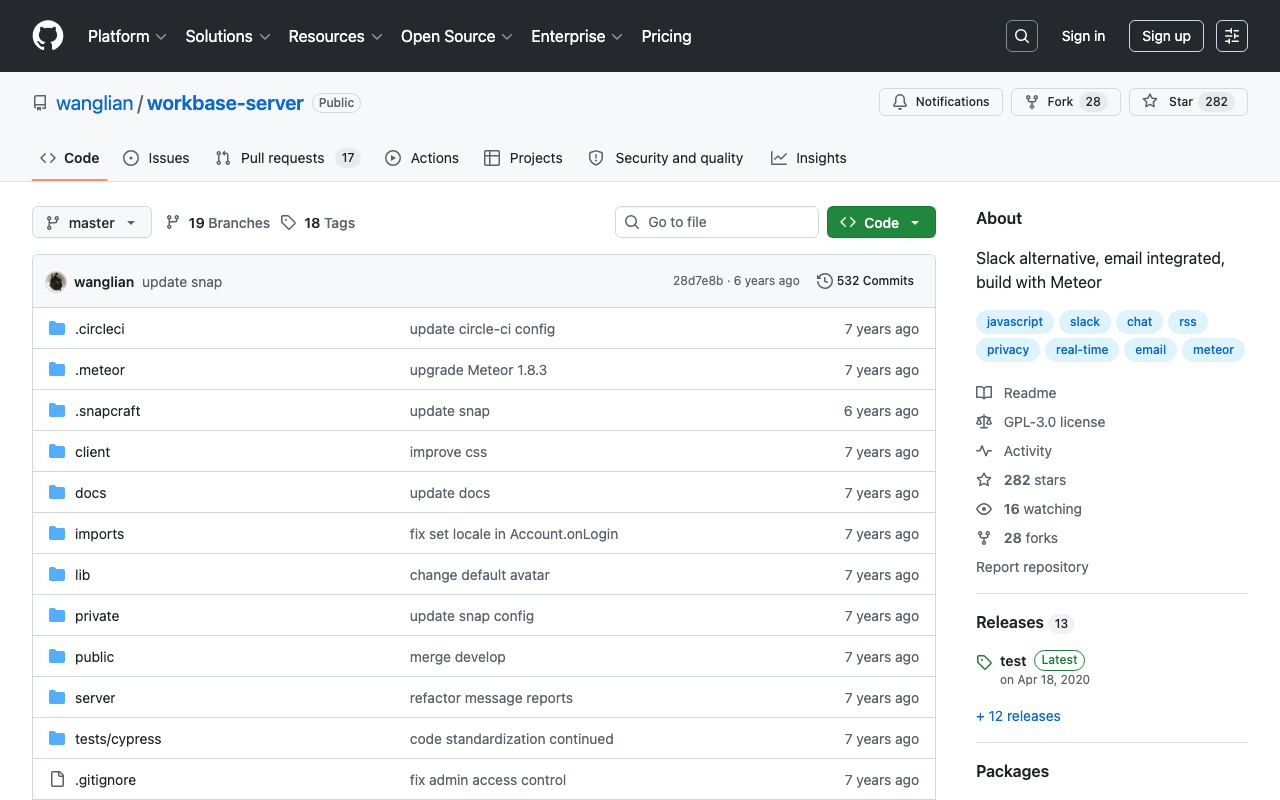Select the javascript topic tag
The width and height of the screenshot is (1280, 800).
(x=1015, y=322)
